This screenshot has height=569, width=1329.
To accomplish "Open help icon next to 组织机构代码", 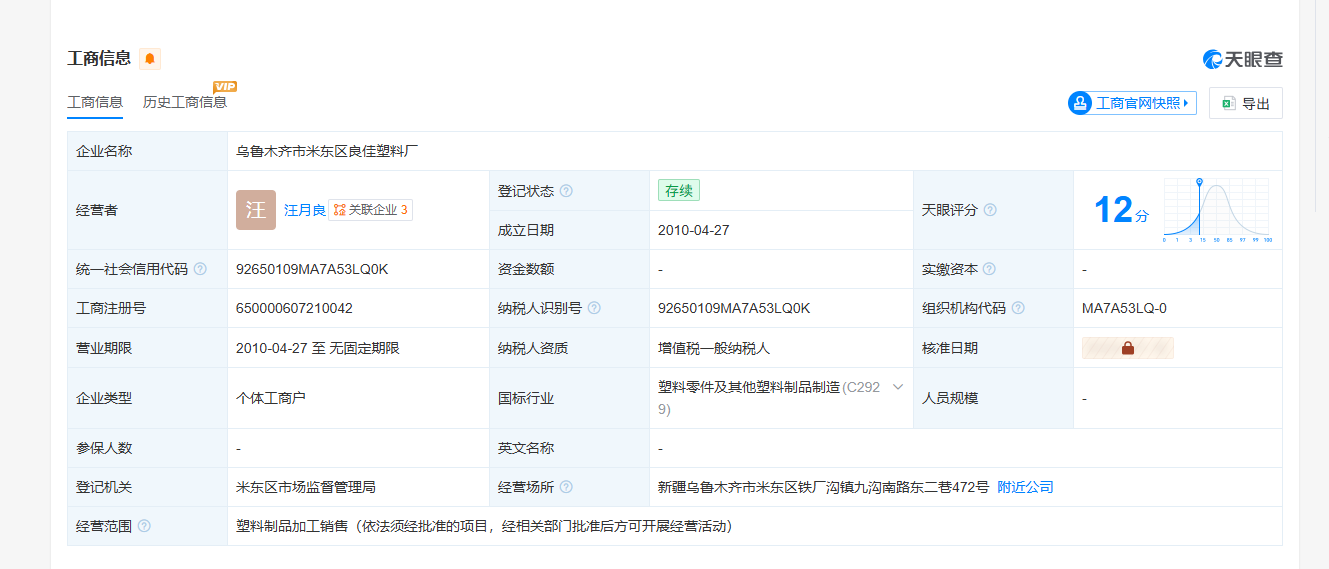I will [x=1018, y=308].
